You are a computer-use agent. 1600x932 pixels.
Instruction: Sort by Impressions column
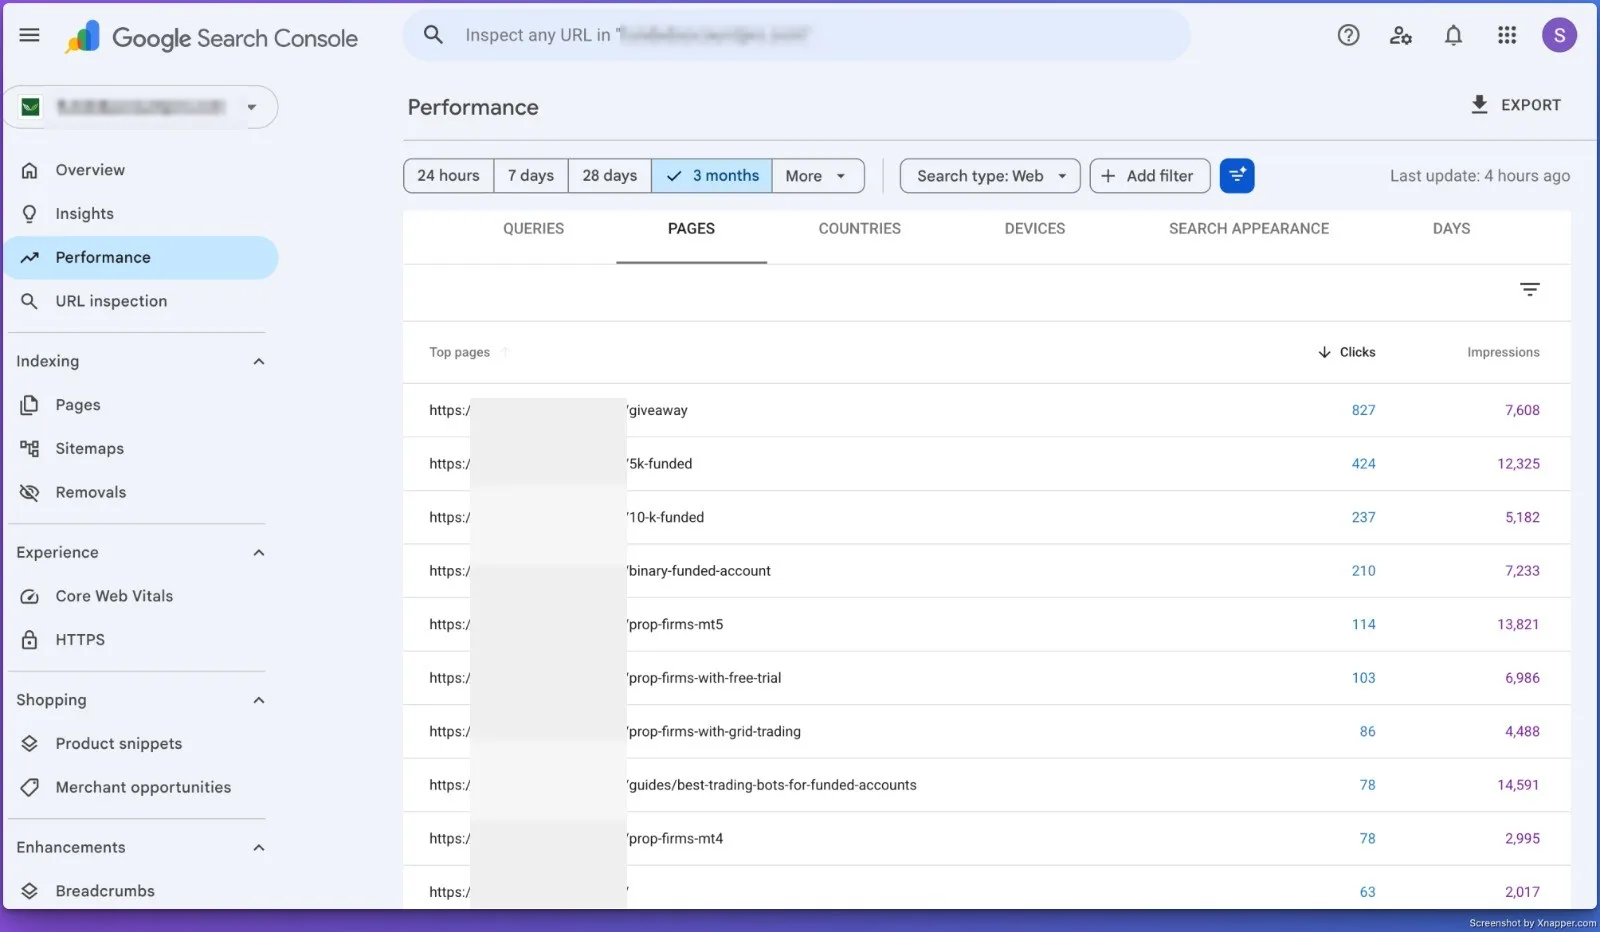tap(1503, 352)
